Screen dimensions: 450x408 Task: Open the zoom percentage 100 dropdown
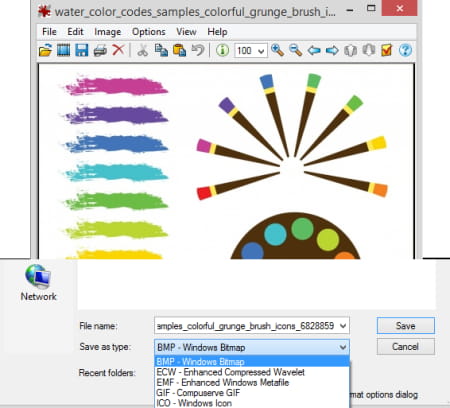tap(261, 51)
